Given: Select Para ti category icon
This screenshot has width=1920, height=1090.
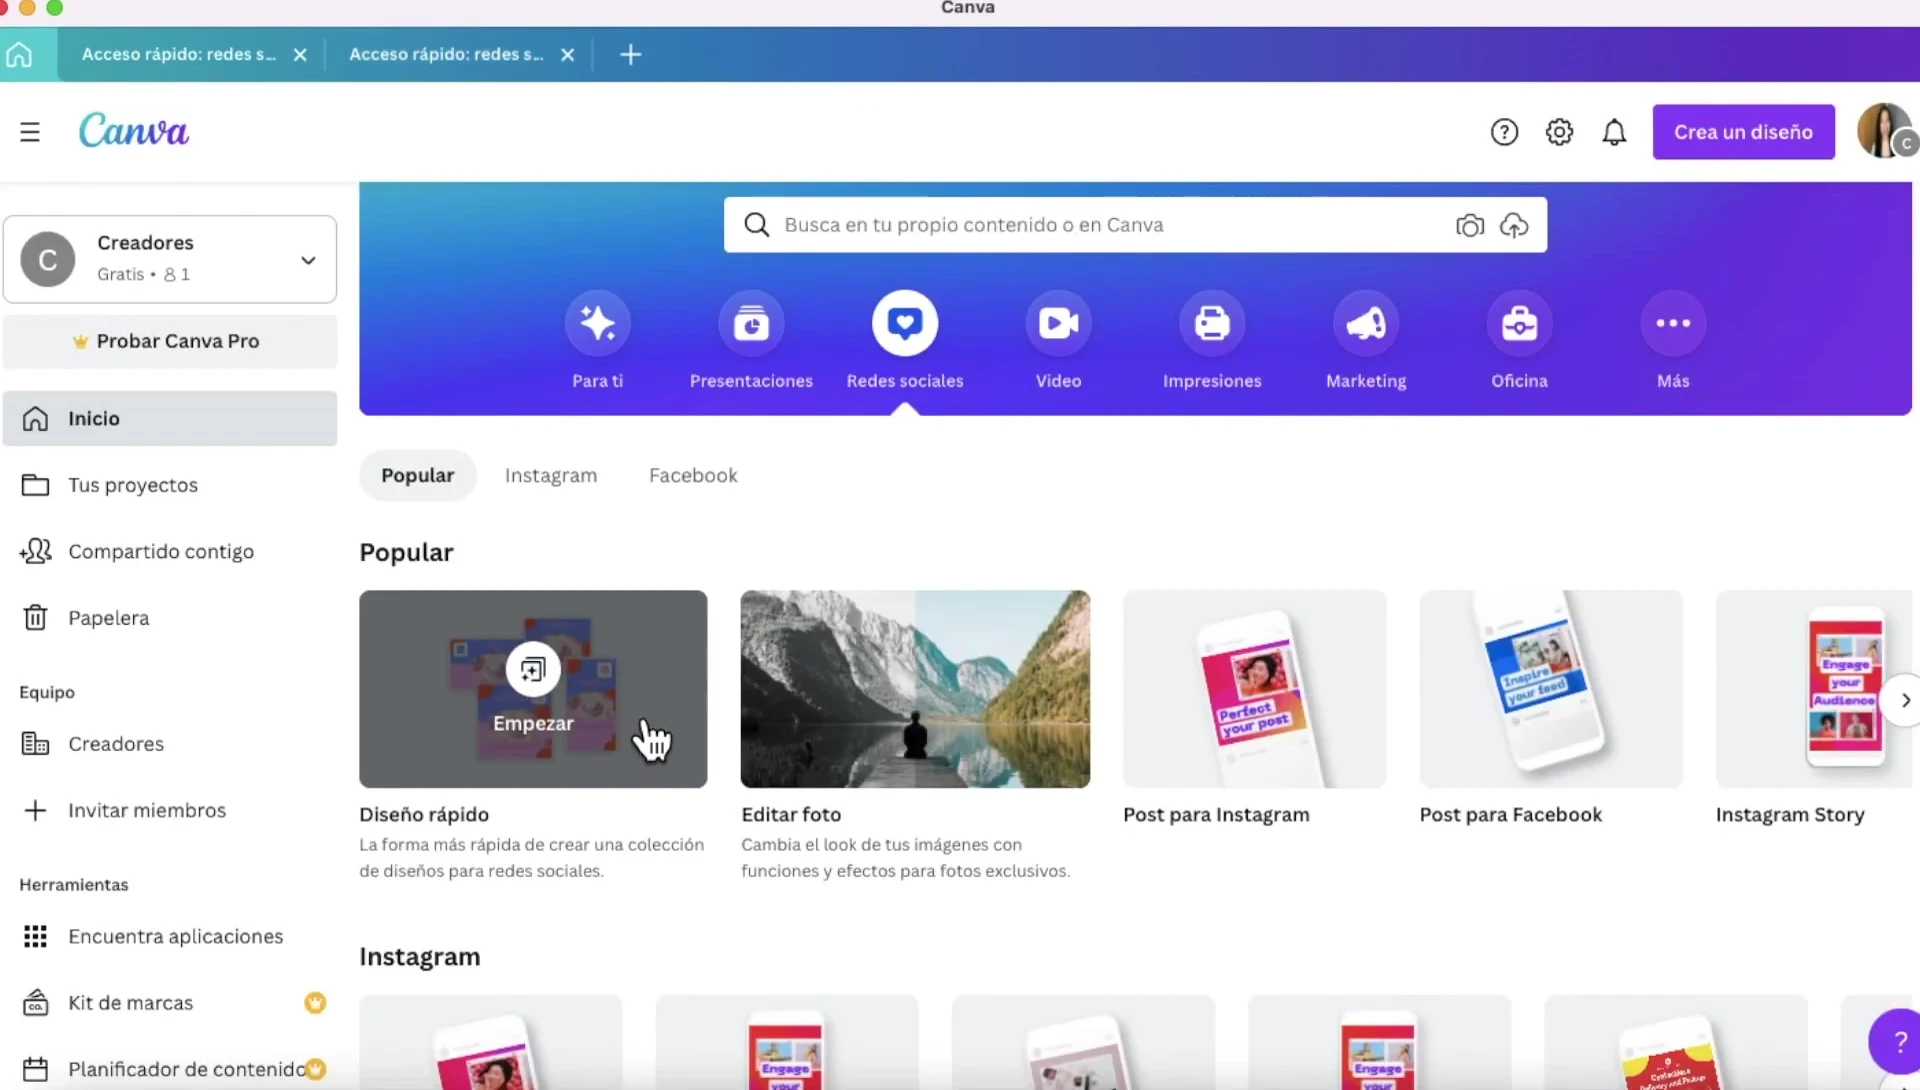Looking at the screenshot, I should (x=598, y=323).
